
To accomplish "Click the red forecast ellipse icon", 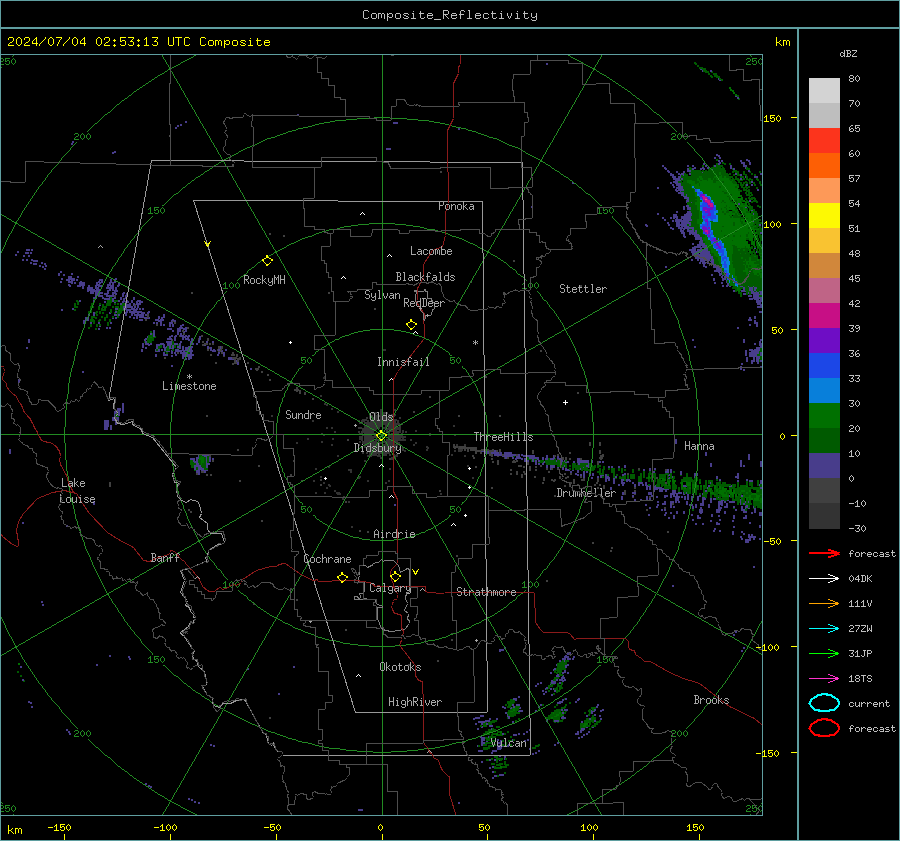I will coord(824,728).
